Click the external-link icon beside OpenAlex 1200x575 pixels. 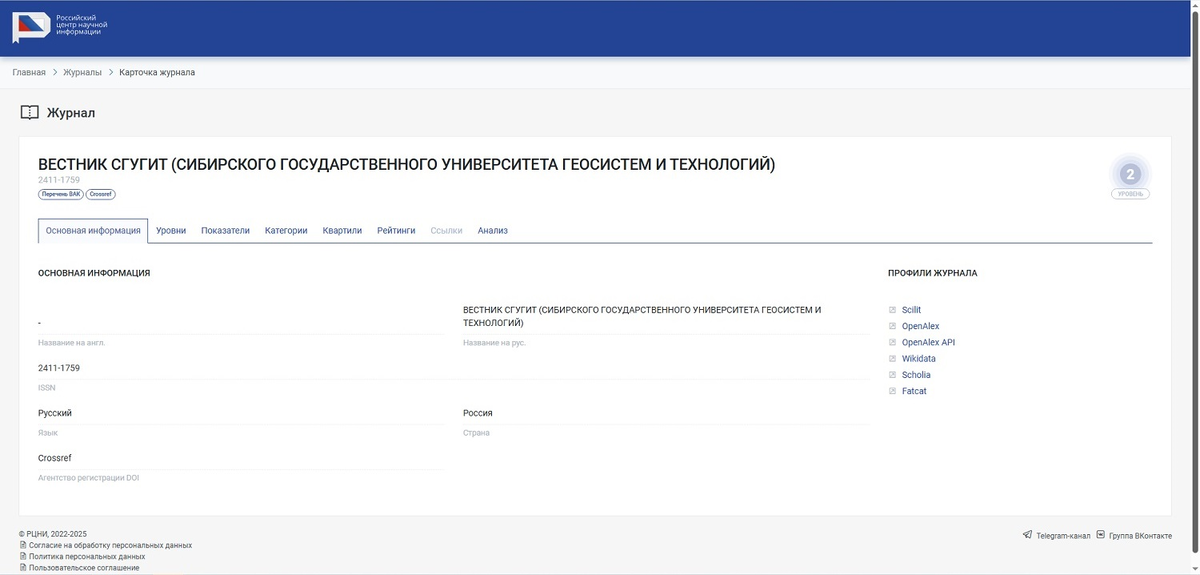tap(892, 326)
